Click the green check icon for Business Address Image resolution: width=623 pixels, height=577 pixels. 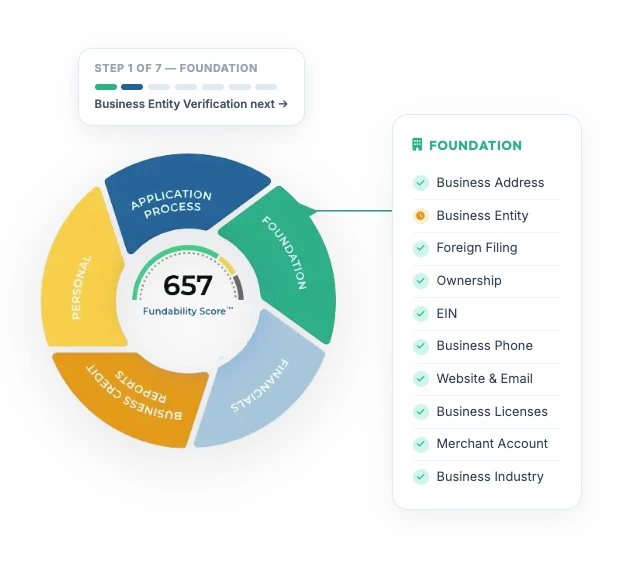421,183
